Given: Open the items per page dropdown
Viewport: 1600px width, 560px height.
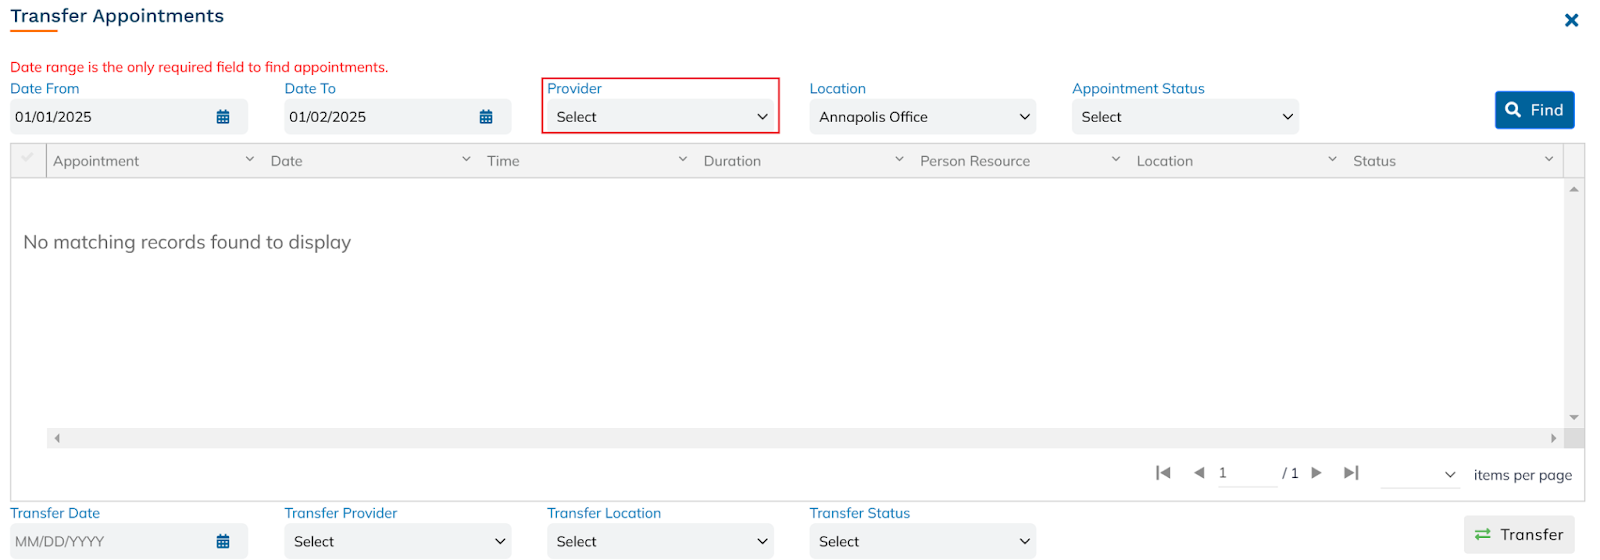Looking at the screenshot, I should [1419, 475].
